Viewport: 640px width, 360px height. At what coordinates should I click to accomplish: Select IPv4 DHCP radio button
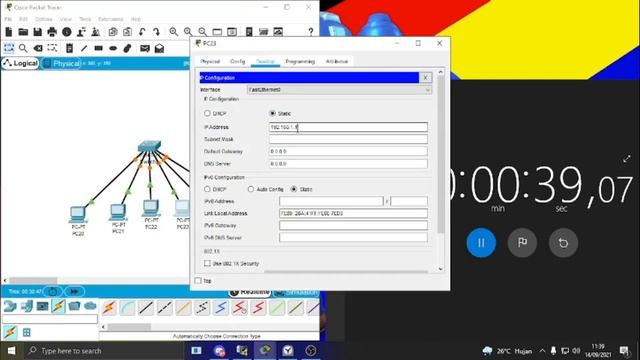[207, 113]
